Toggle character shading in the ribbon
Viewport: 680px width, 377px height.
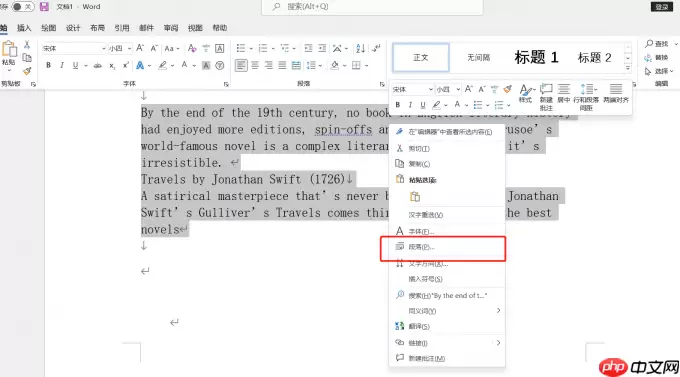(x=206, y=66)
